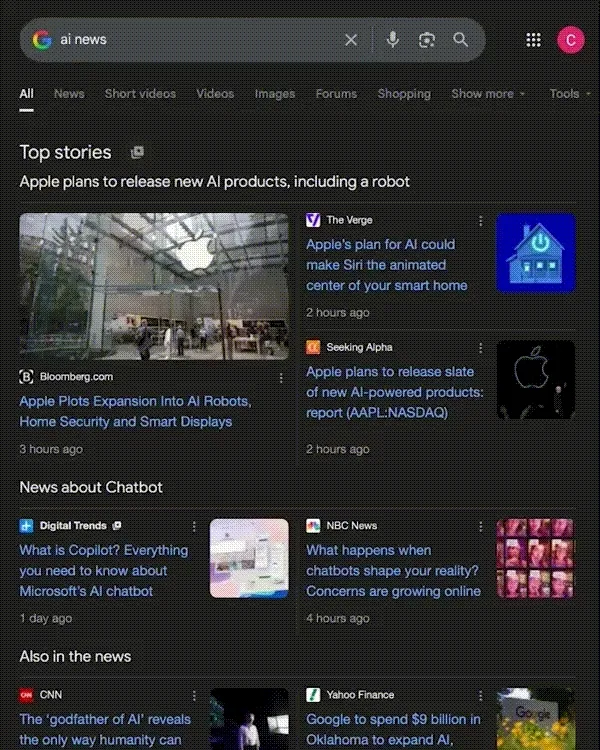Clear the search query with X icon

(351, 40)
